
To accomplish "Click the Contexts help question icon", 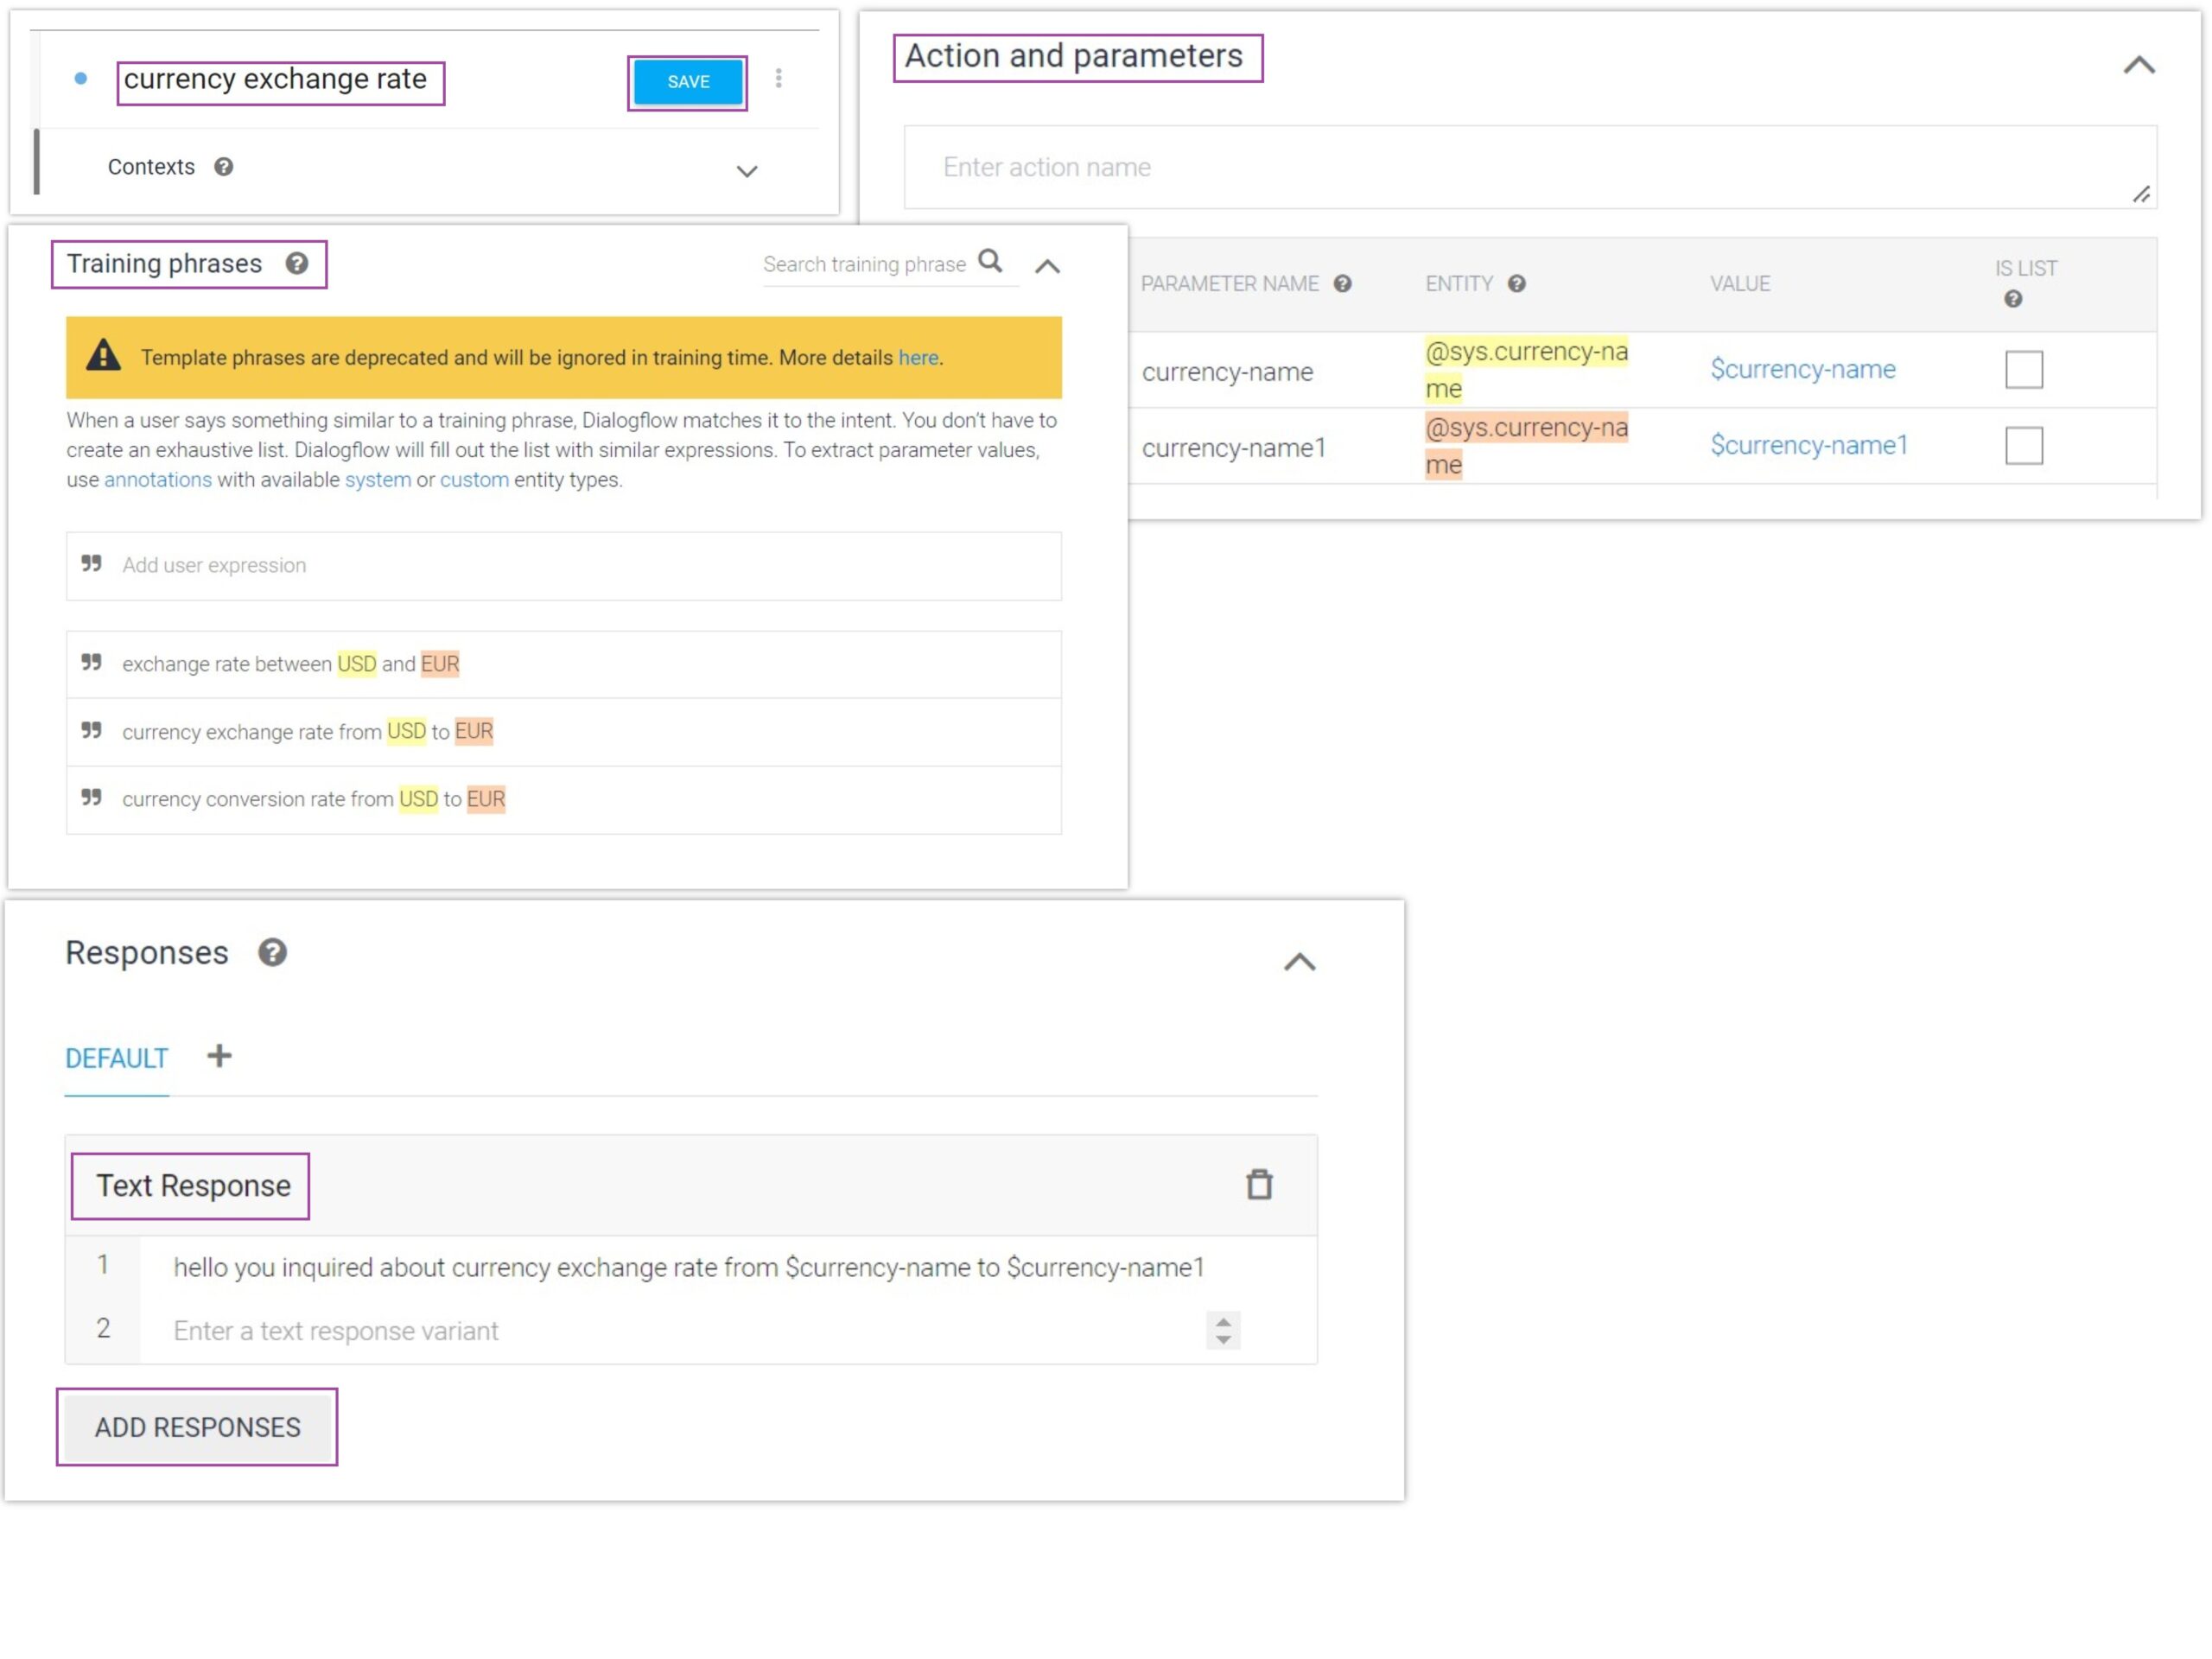I will 224,167.
